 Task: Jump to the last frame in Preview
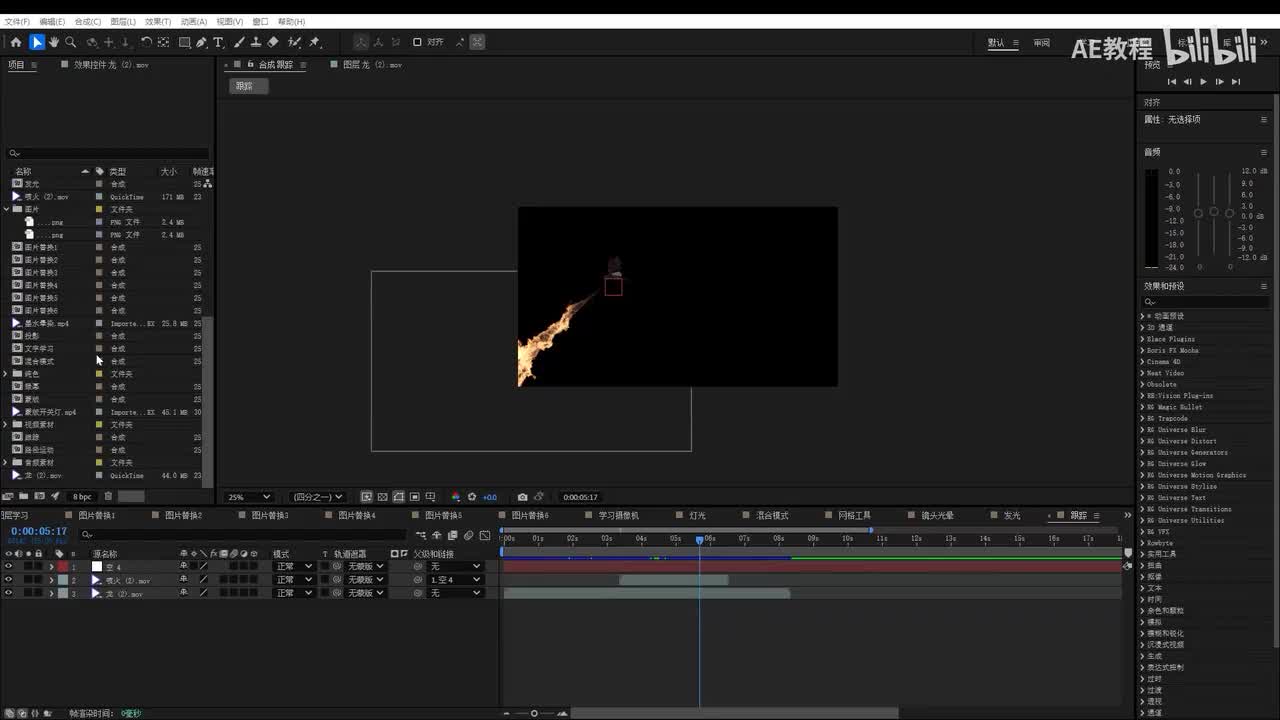coord(1236,82)
